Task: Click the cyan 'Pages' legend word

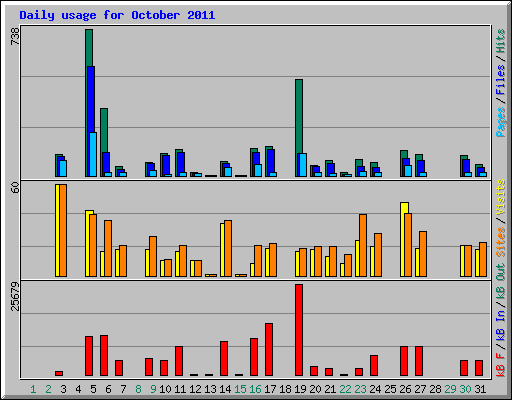Action: [500, 122]
